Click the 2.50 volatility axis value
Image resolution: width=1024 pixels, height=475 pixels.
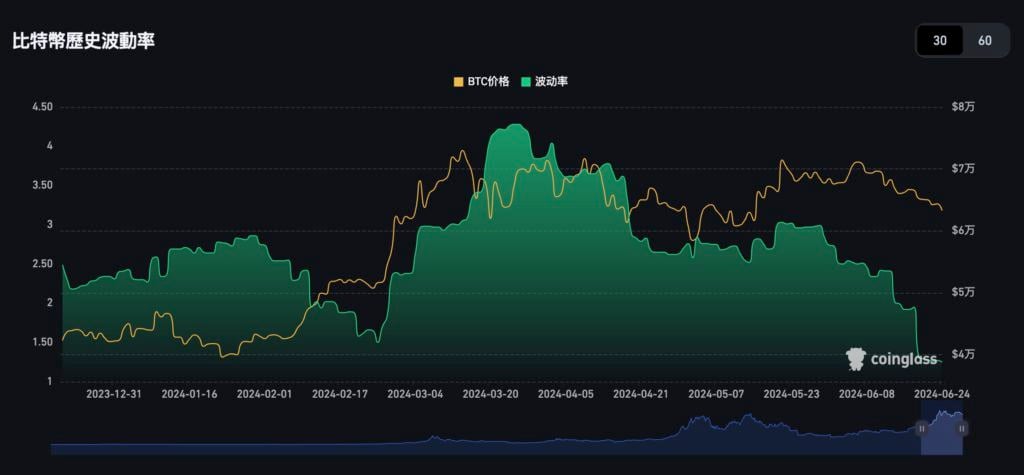[x=42, y=264]
